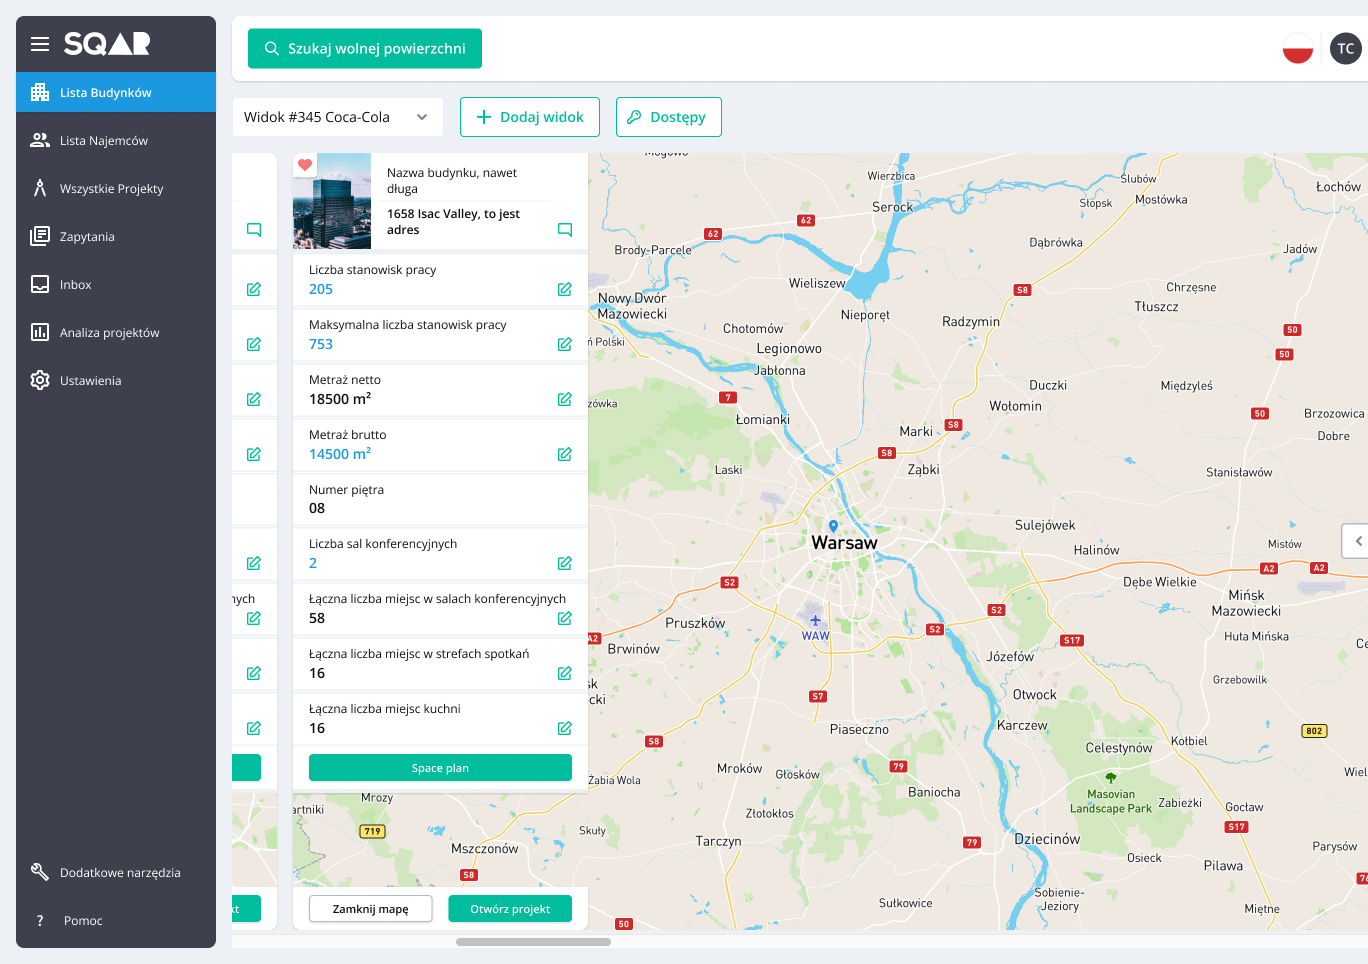Open Lista Najemców in the sidebar
This screenshot has height=964, width=1368.
click(104, 141)
